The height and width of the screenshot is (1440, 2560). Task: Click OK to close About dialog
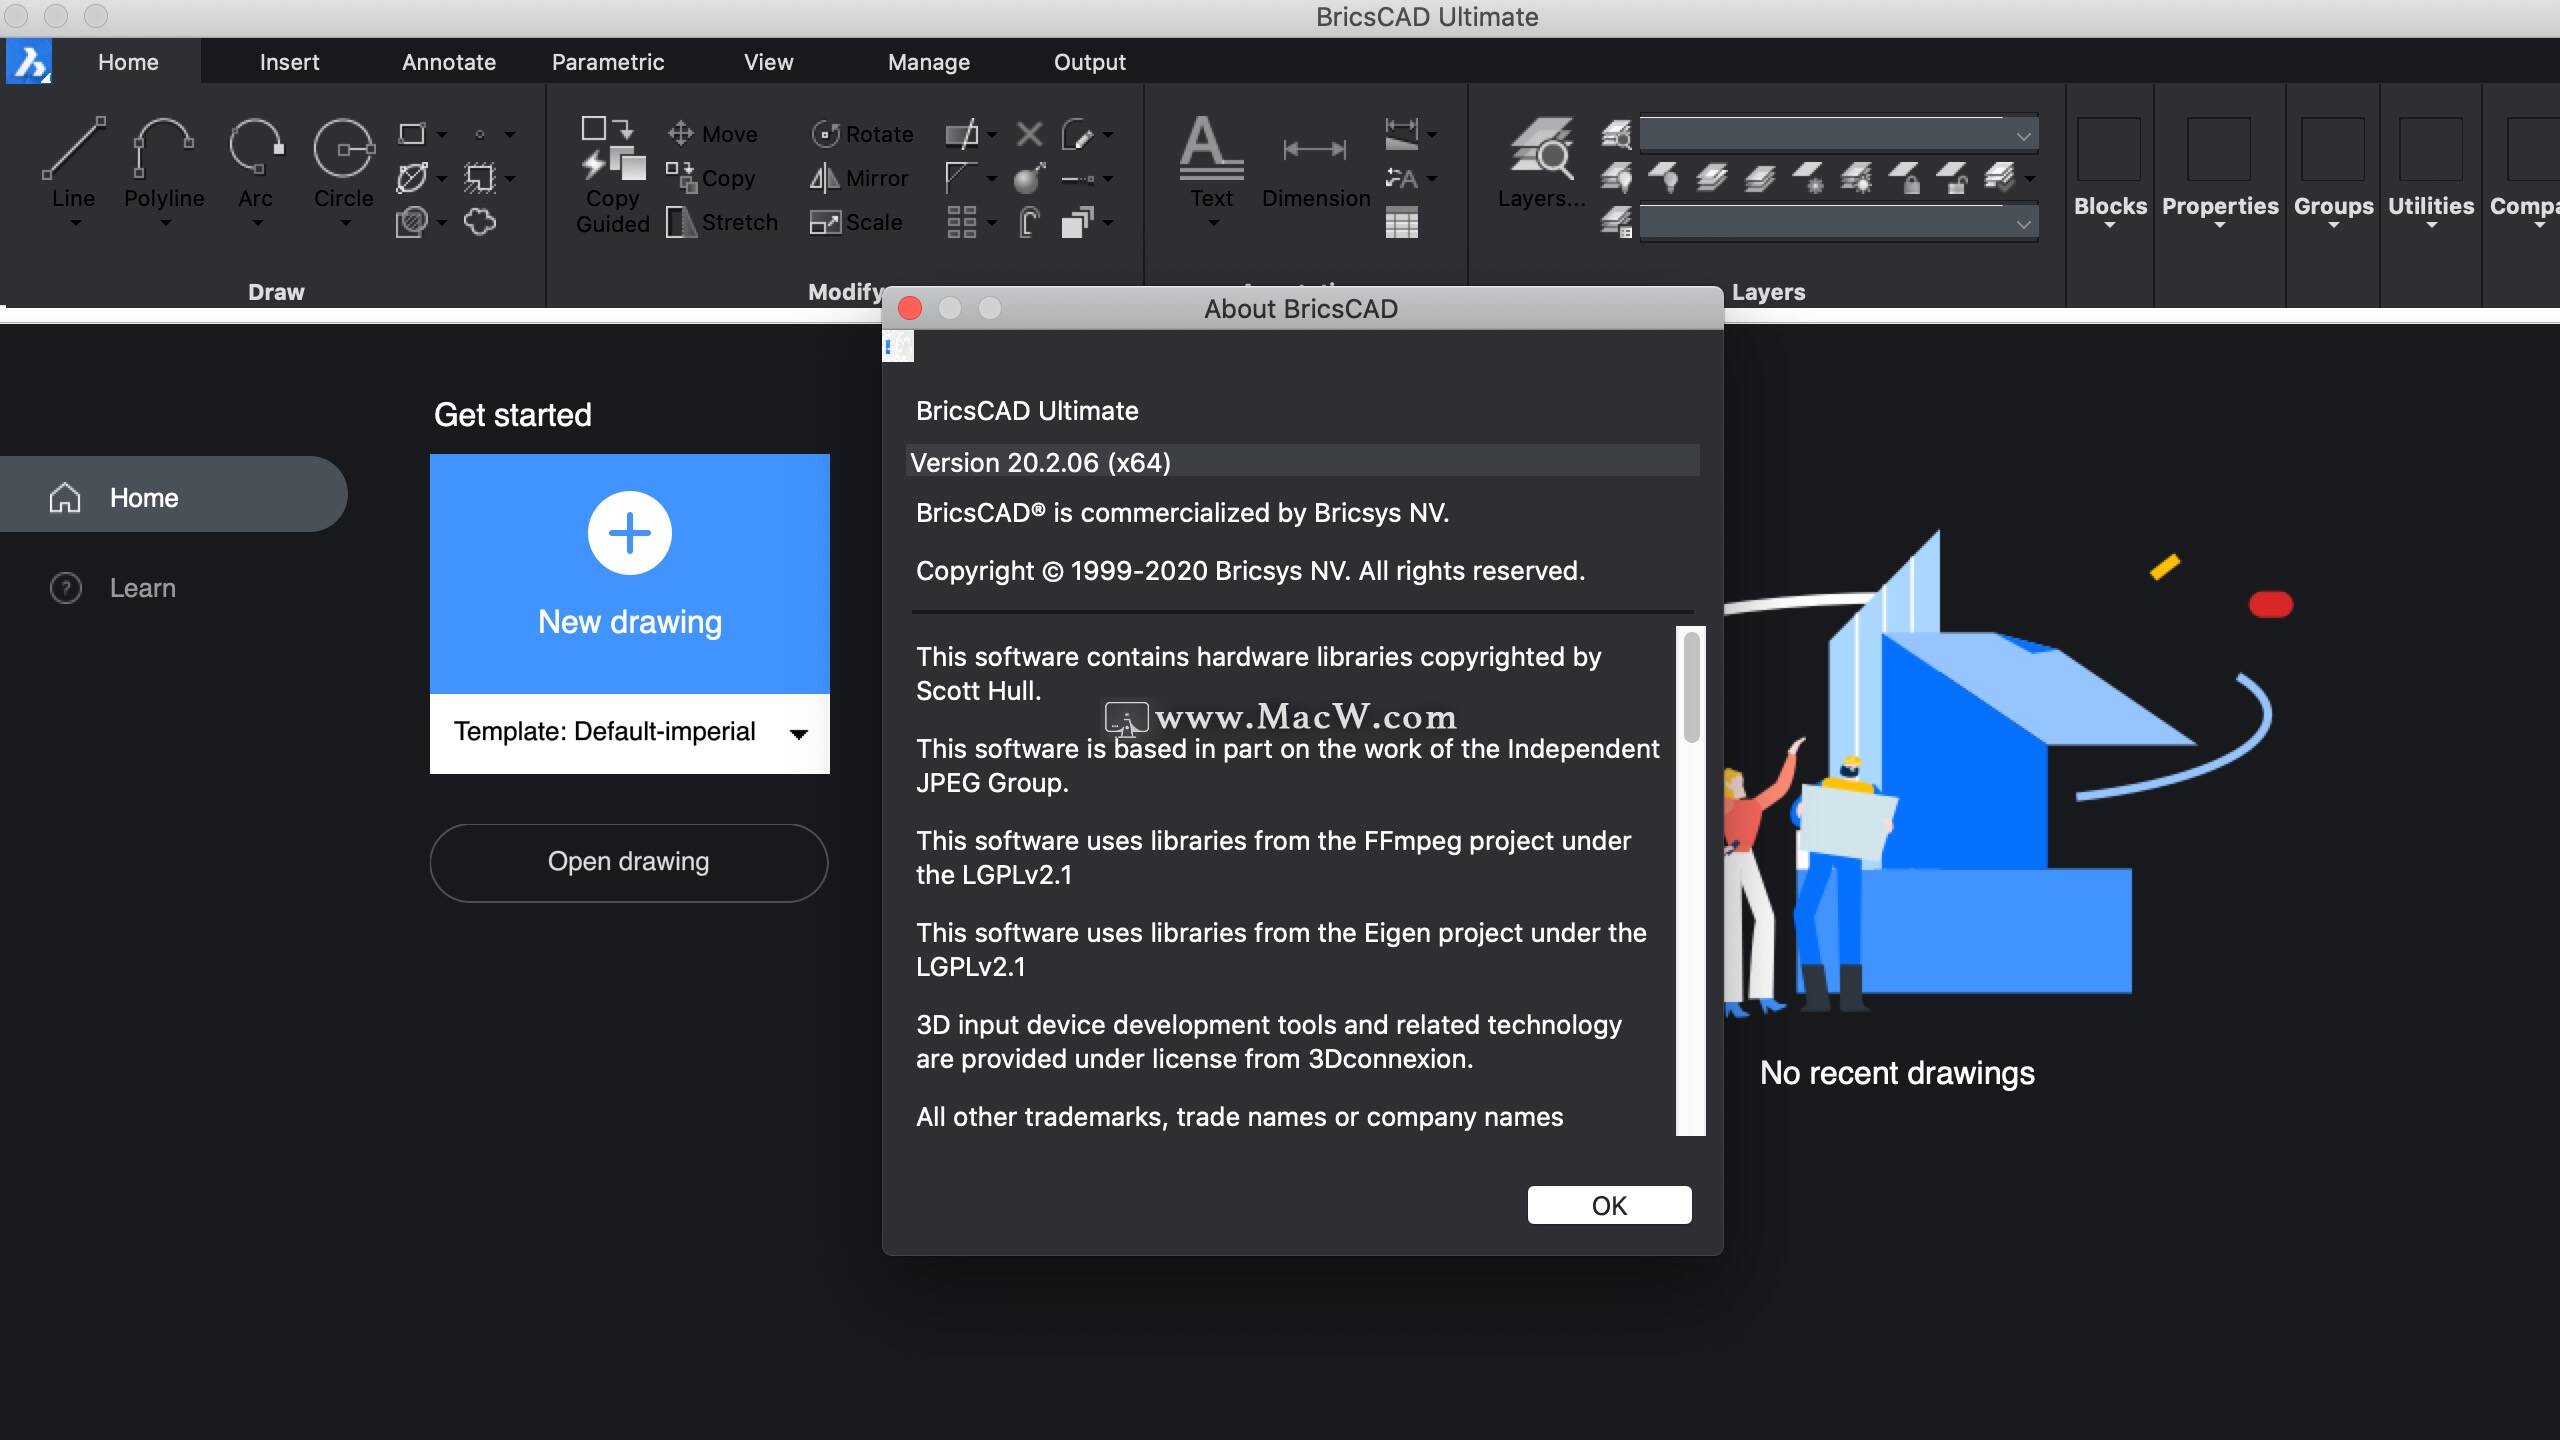click(1609, 1203)
